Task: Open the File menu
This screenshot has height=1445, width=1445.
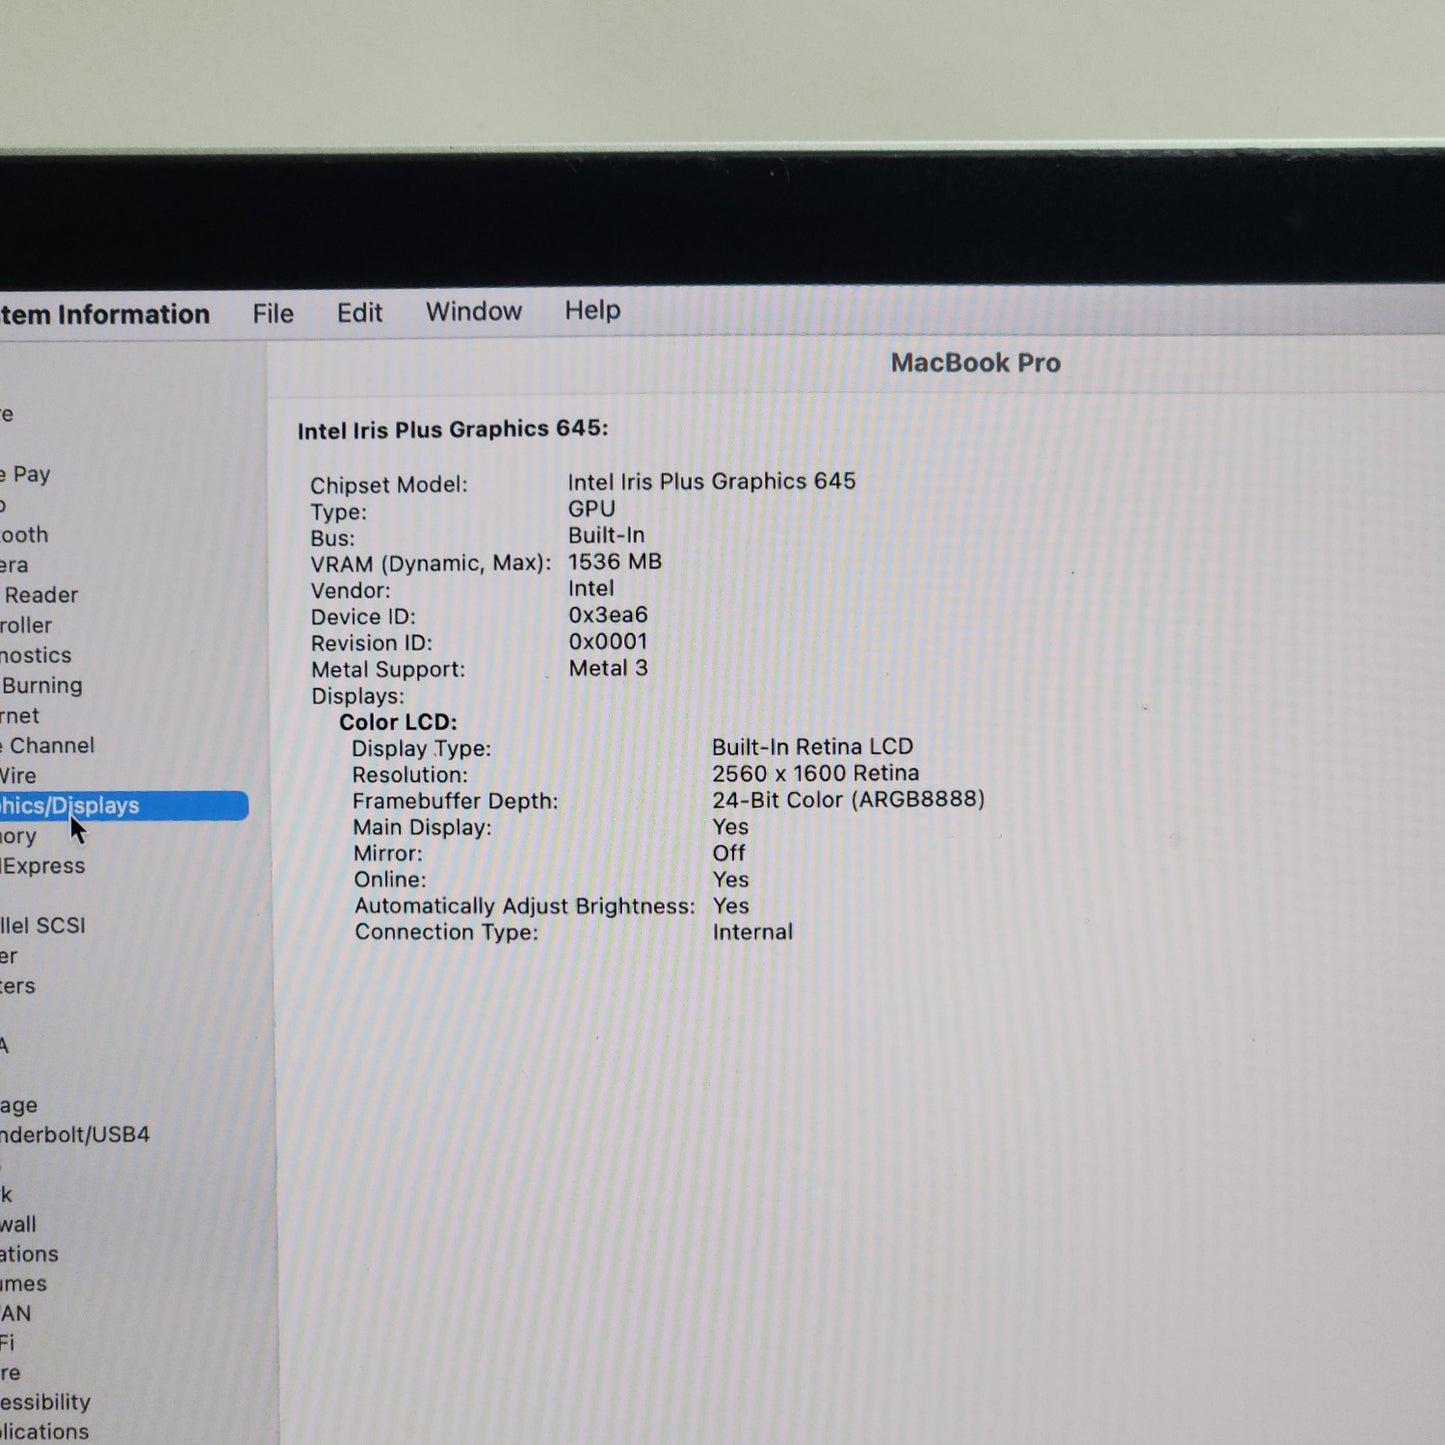Action: 272,314
